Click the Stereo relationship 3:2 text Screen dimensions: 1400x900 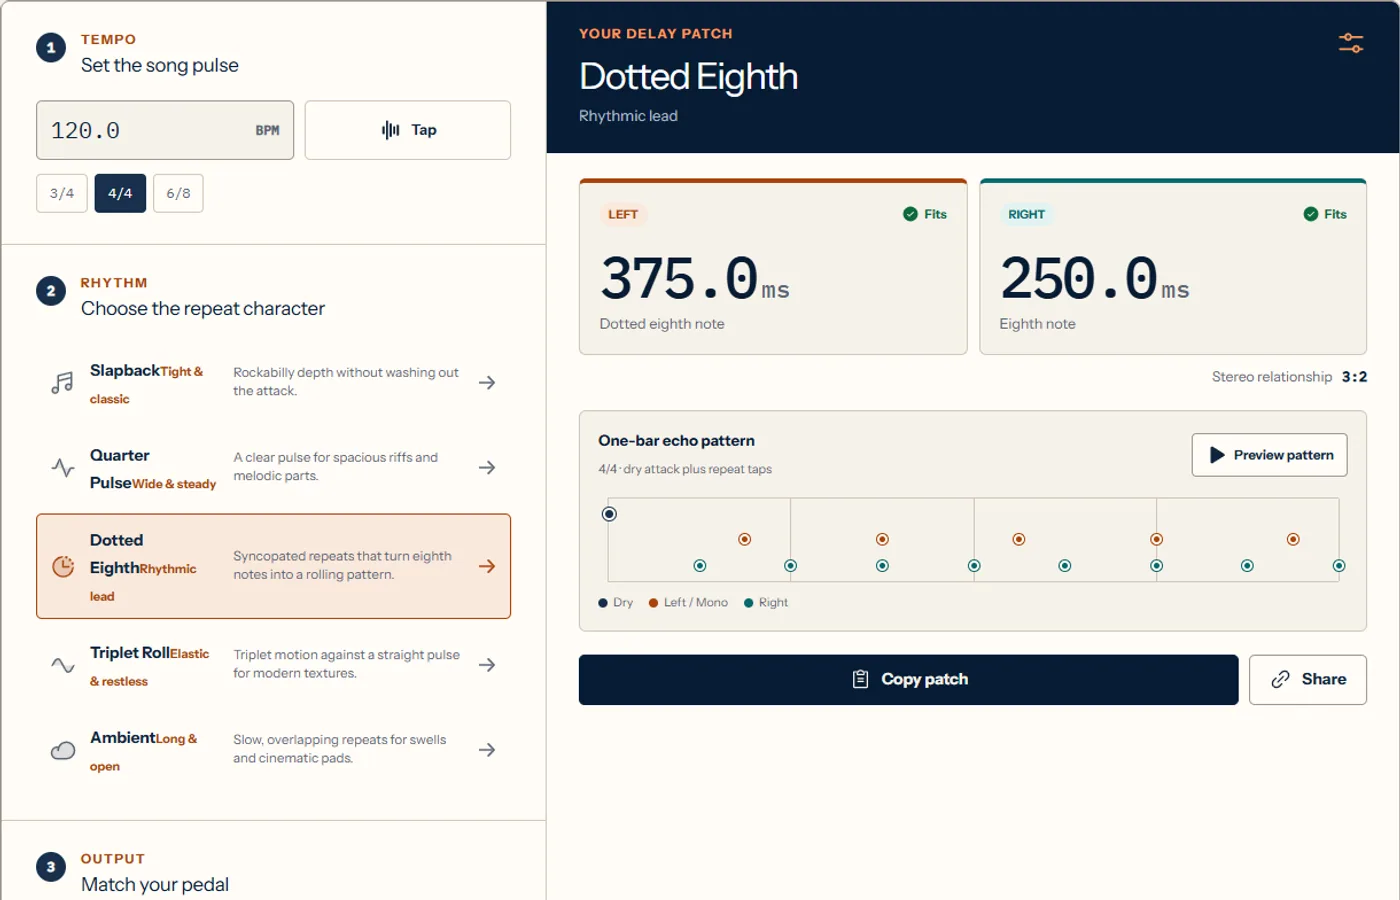1289,377
